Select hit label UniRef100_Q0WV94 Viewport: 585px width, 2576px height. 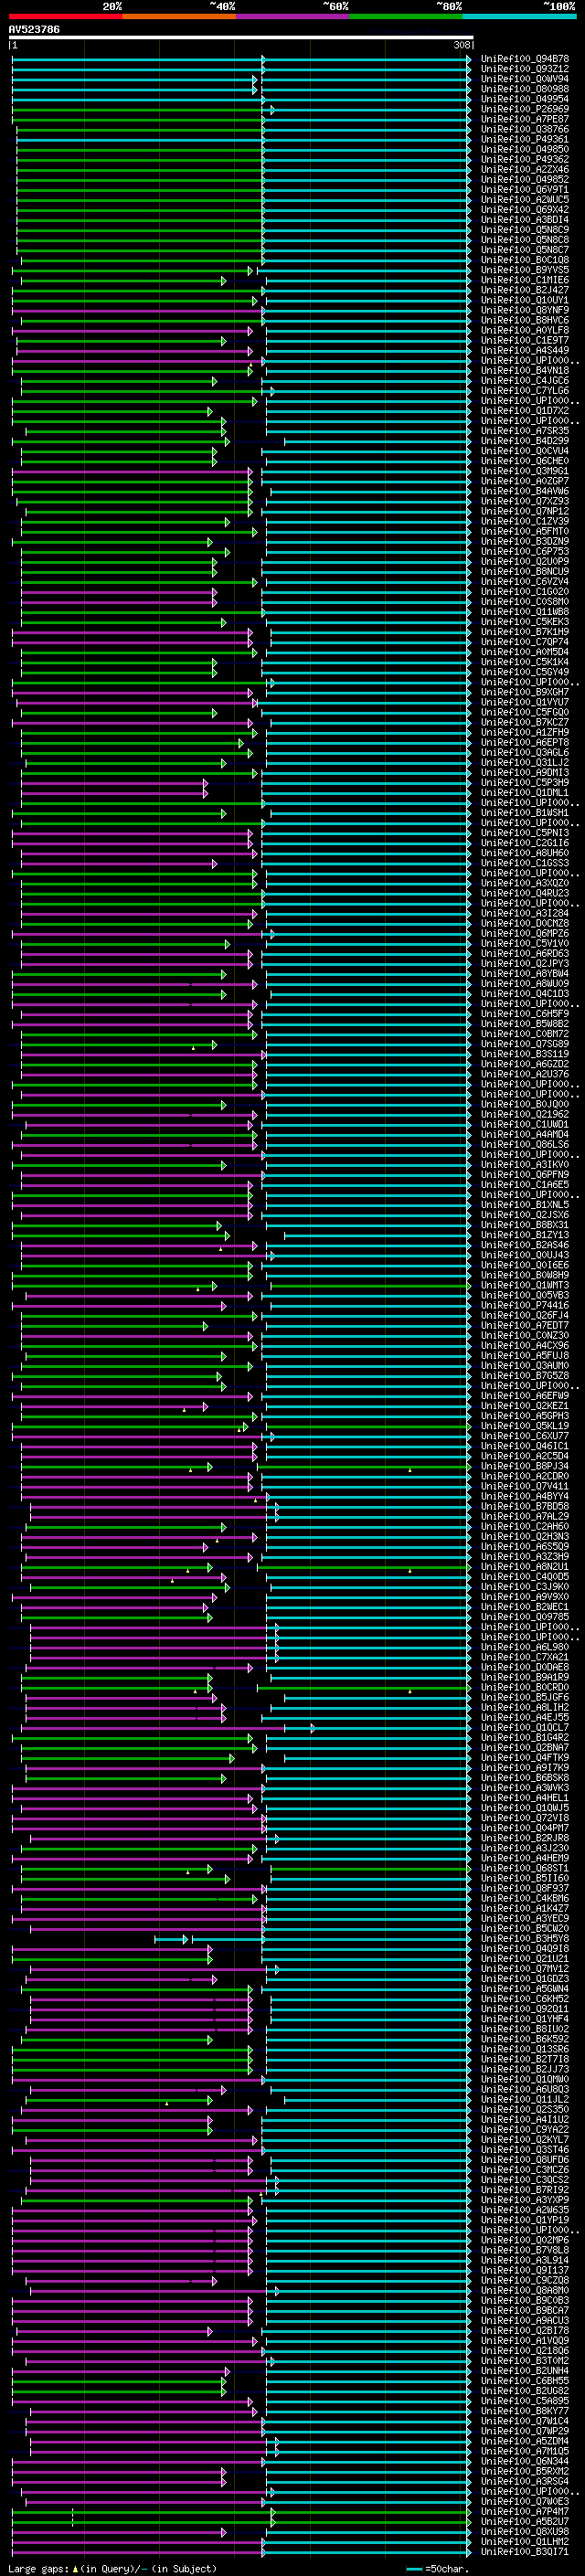click(x=525, y=79)
